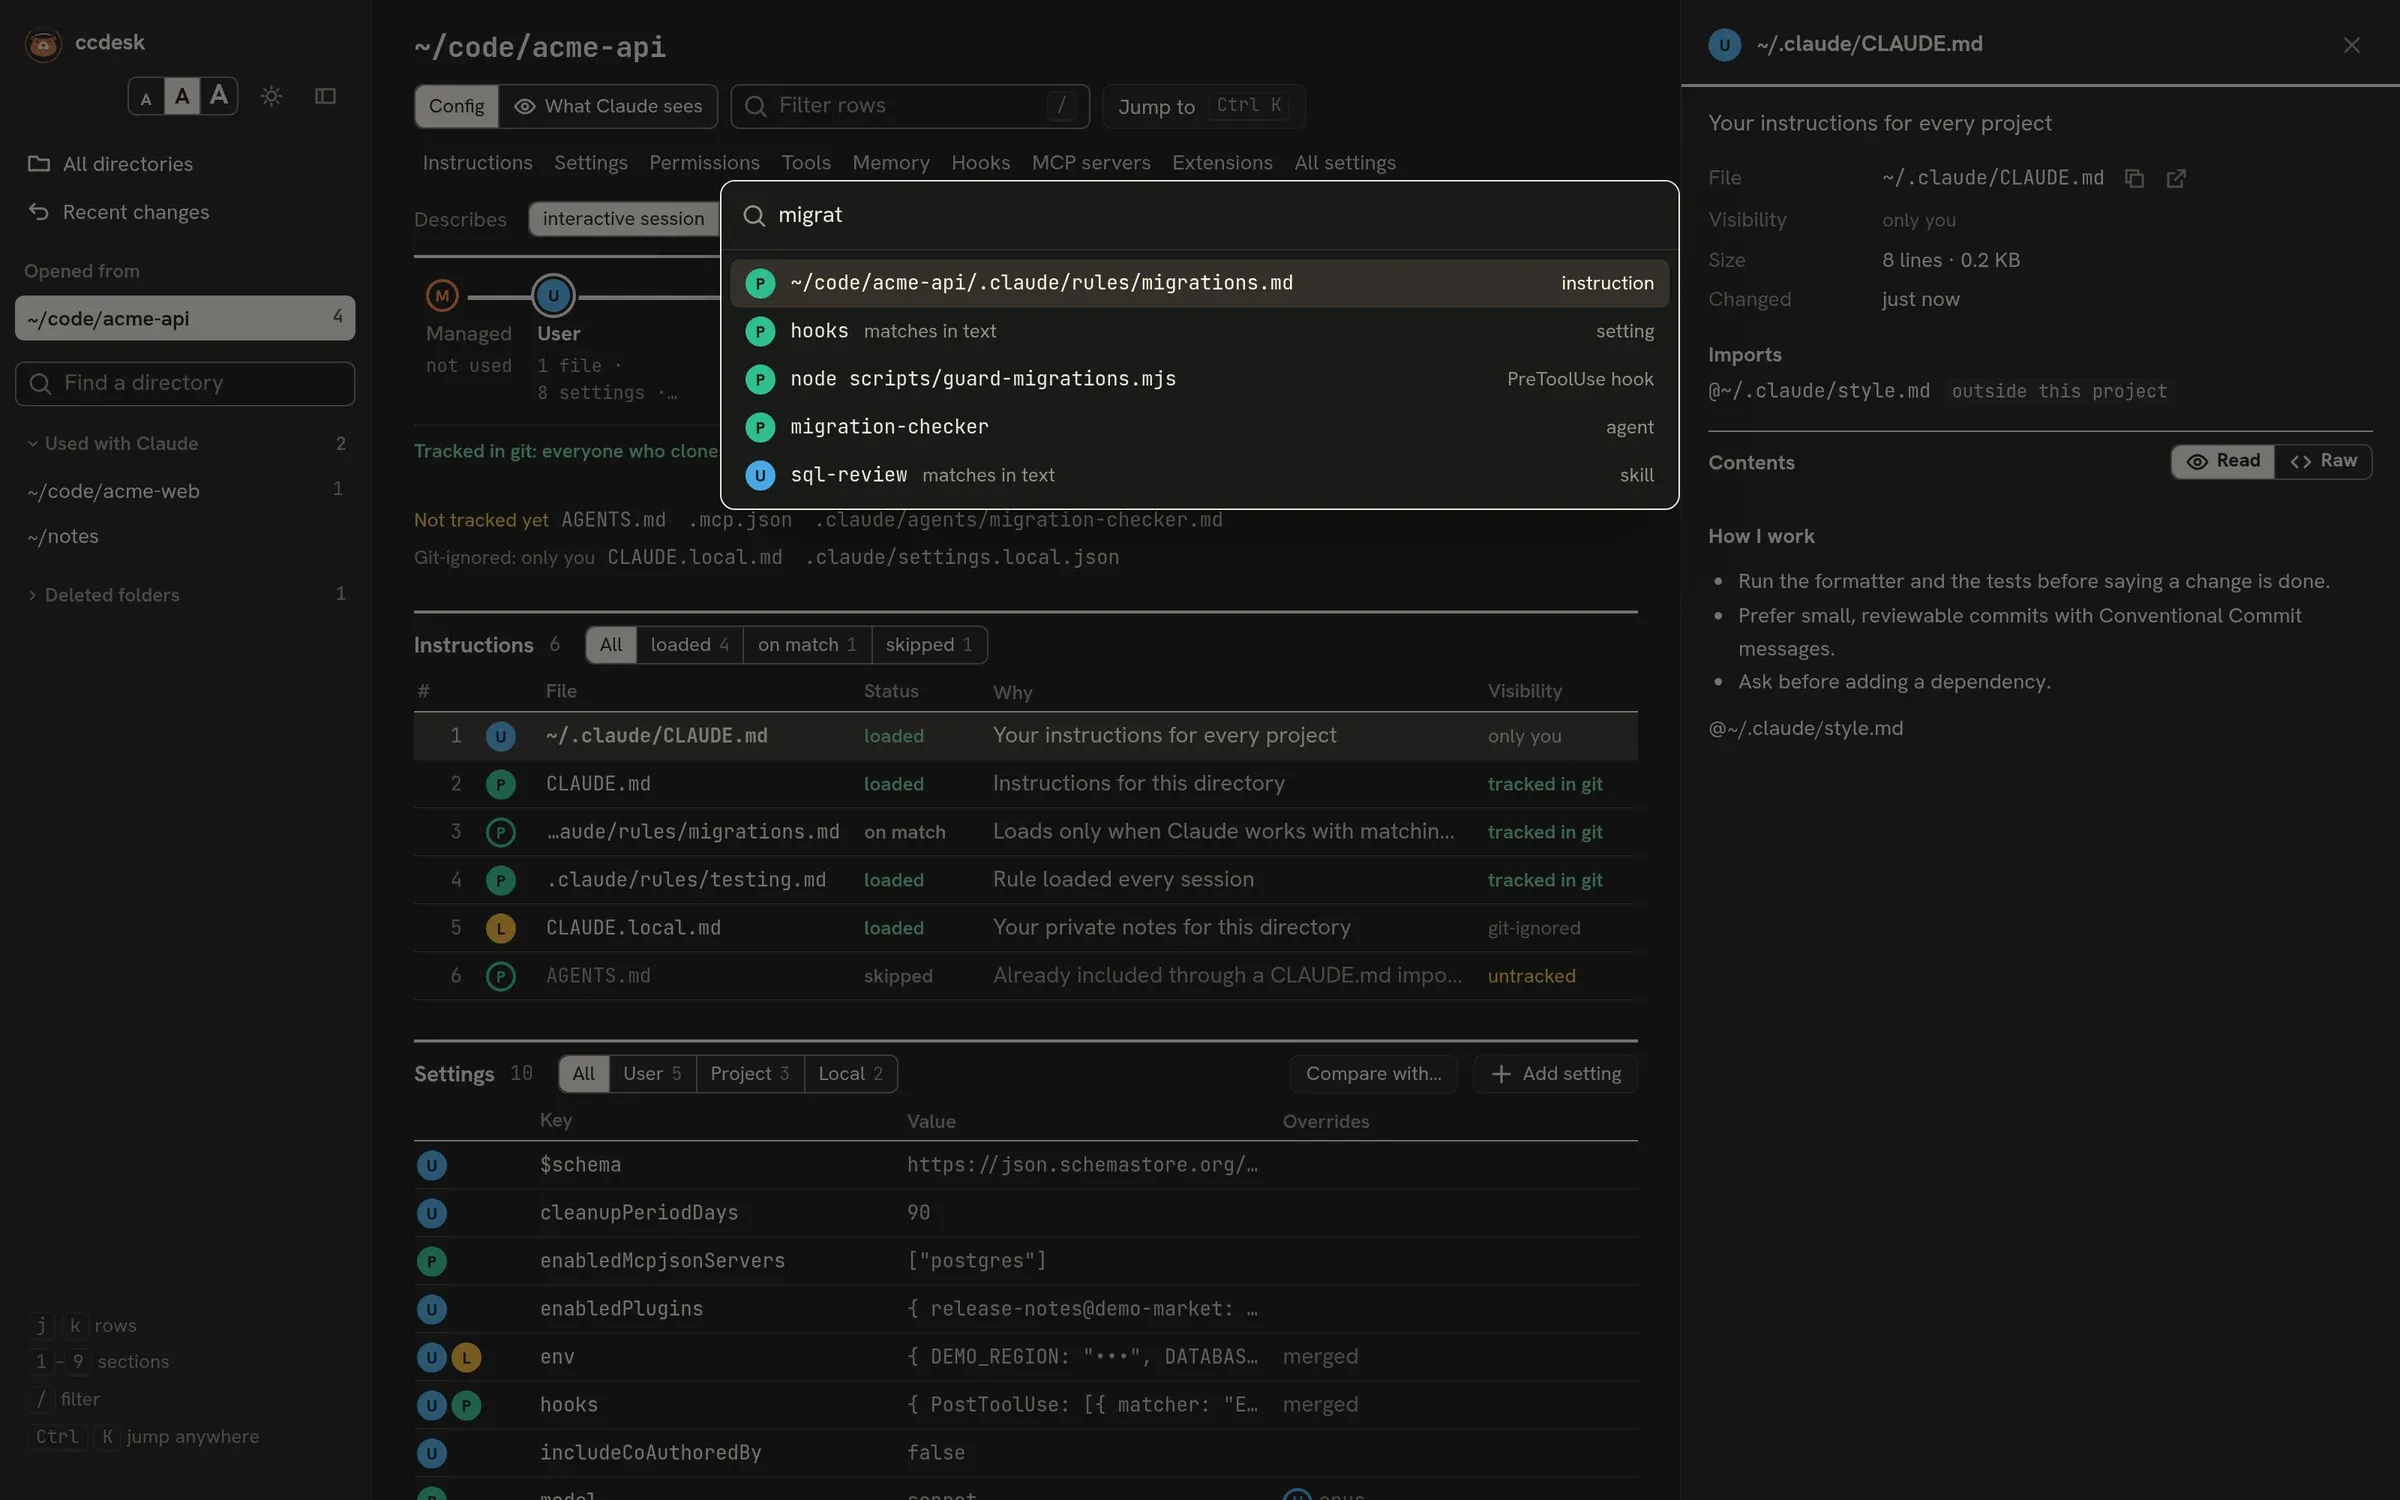Filter settings by Project 3

pos(749,1074)
